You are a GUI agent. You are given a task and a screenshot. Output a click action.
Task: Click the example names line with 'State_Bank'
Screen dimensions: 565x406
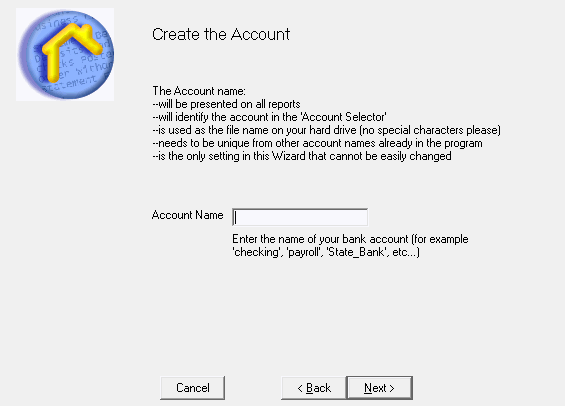(326, 252)
